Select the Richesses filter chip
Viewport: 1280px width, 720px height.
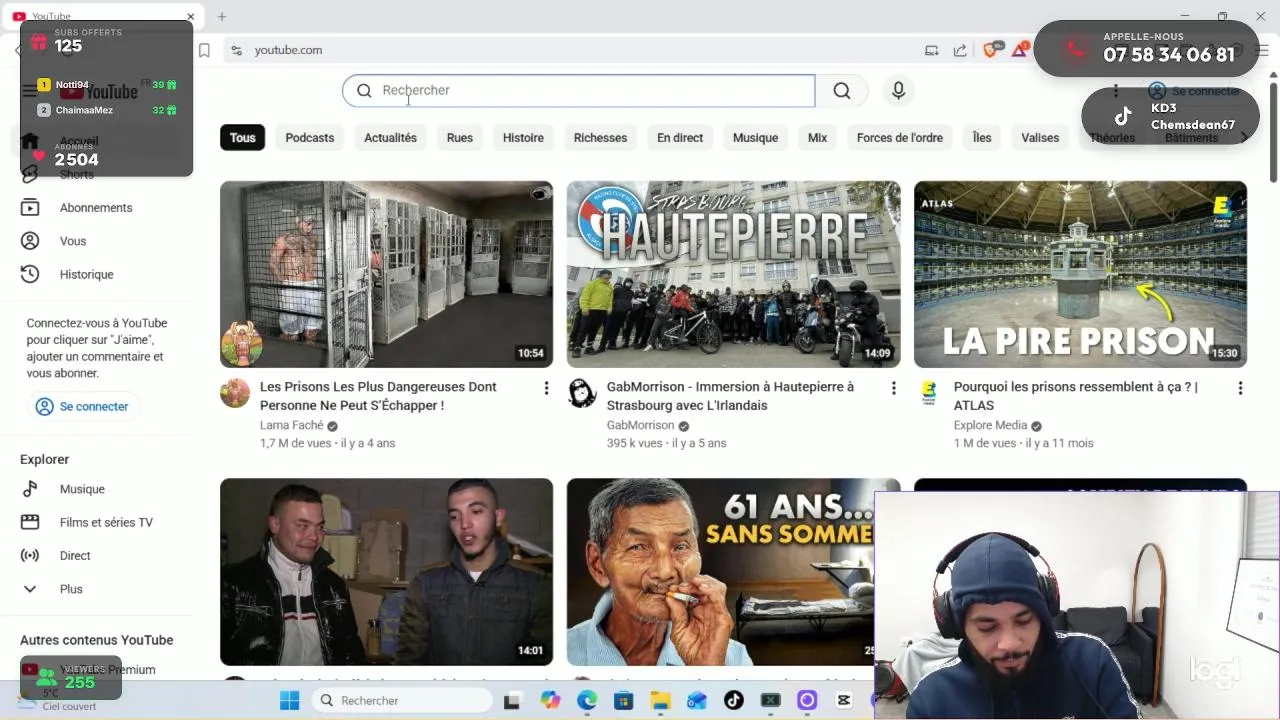600,138
